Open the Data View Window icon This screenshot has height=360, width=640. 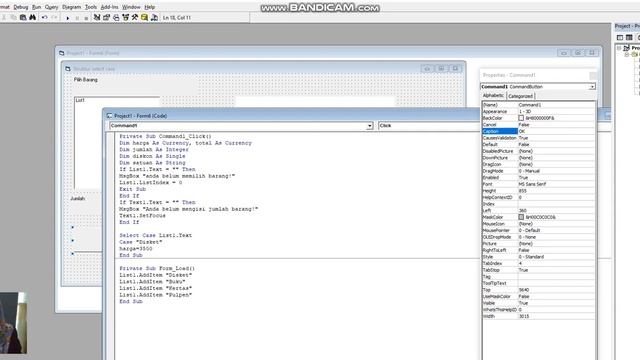point(144,18)
